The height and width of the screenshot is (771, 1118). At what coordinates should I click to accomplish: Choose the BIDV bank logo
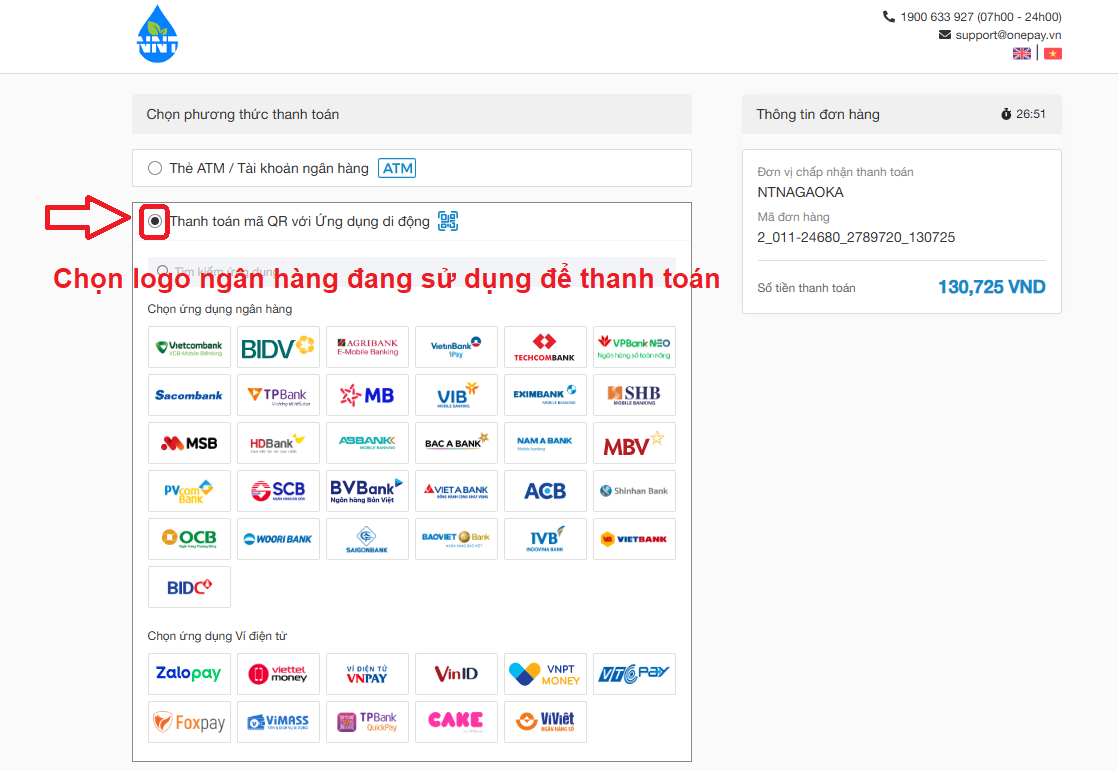(278, 347)
